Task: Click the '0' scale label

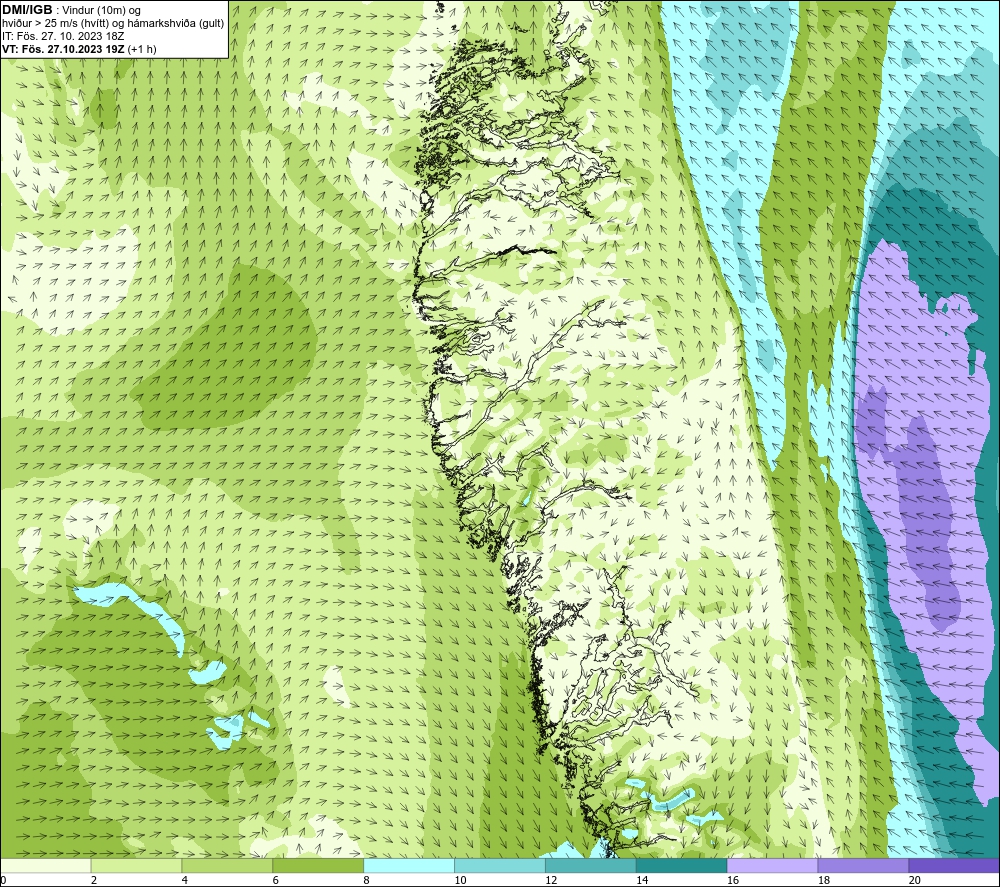Action: tap(3, 881)
